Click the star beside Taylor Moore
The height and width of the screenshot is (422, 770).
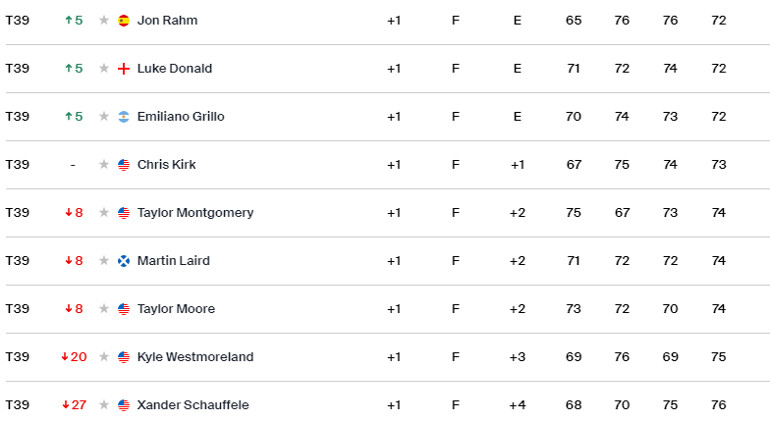(104, 309)
